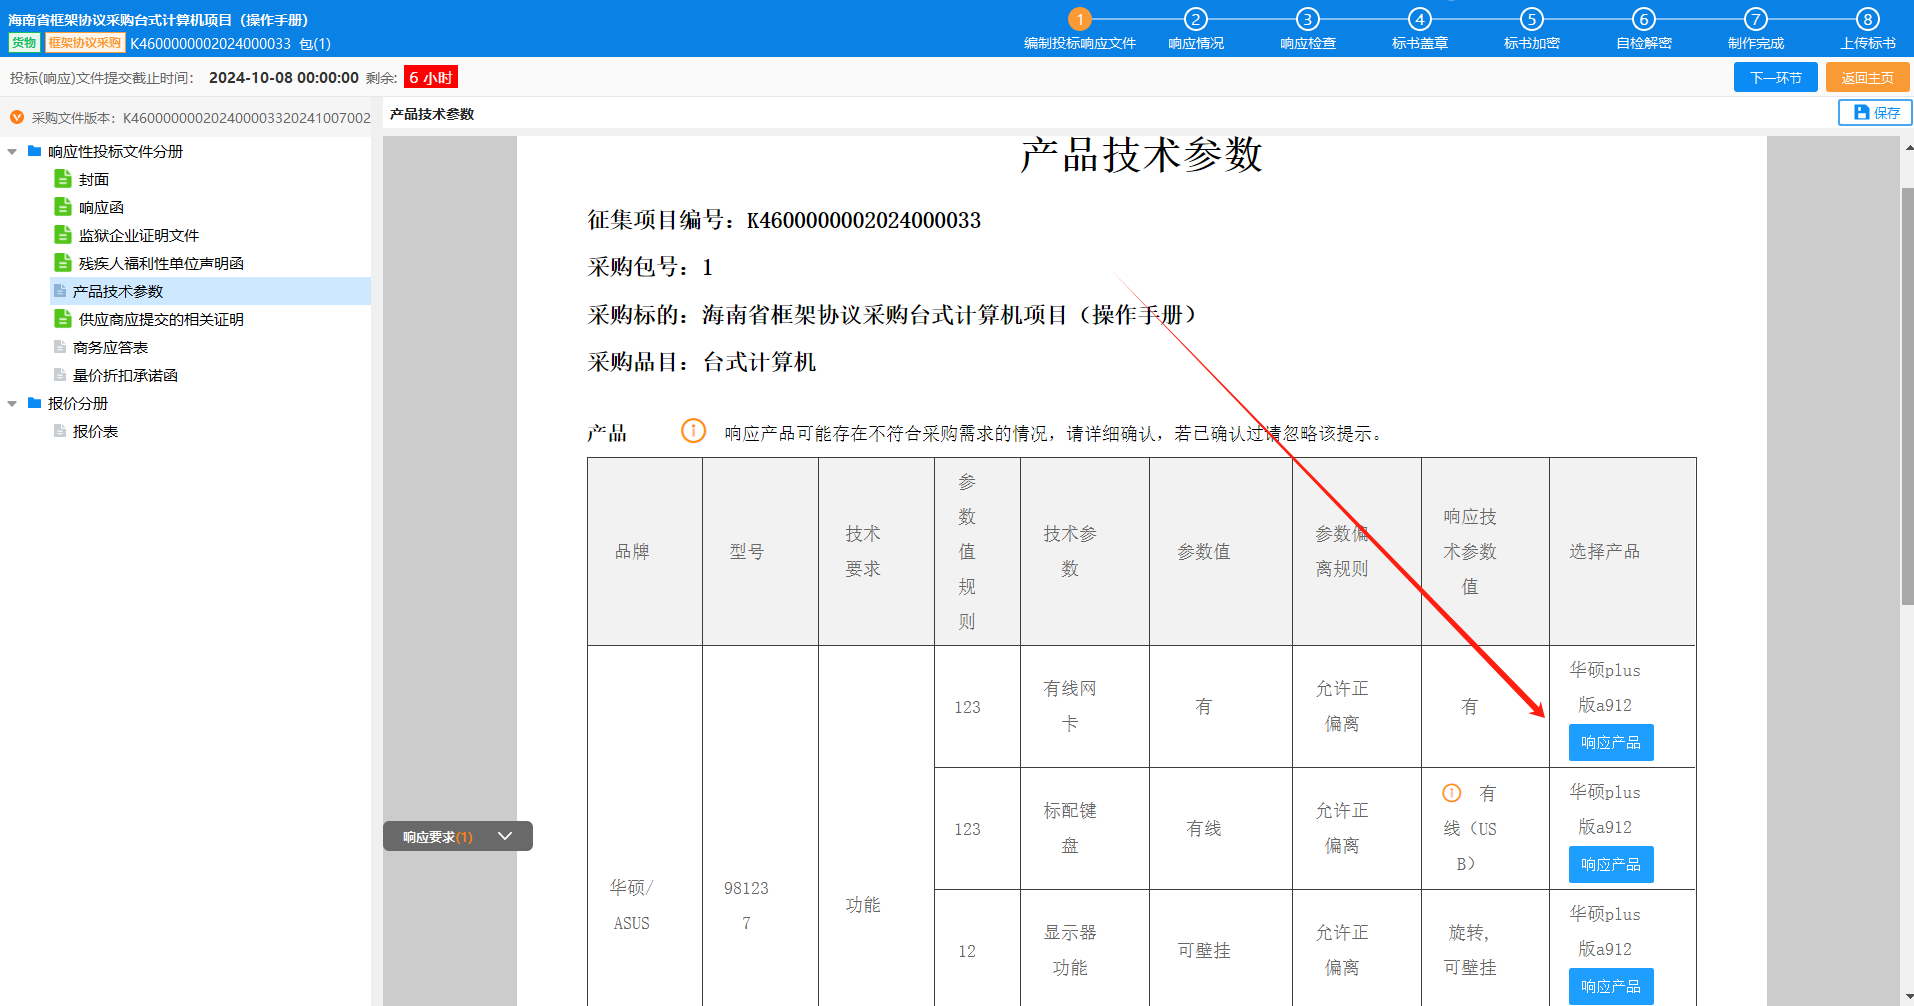Click step 3 circle 响应检查
This screenshot has width=1914, height=1006.
coord(1307,19)
